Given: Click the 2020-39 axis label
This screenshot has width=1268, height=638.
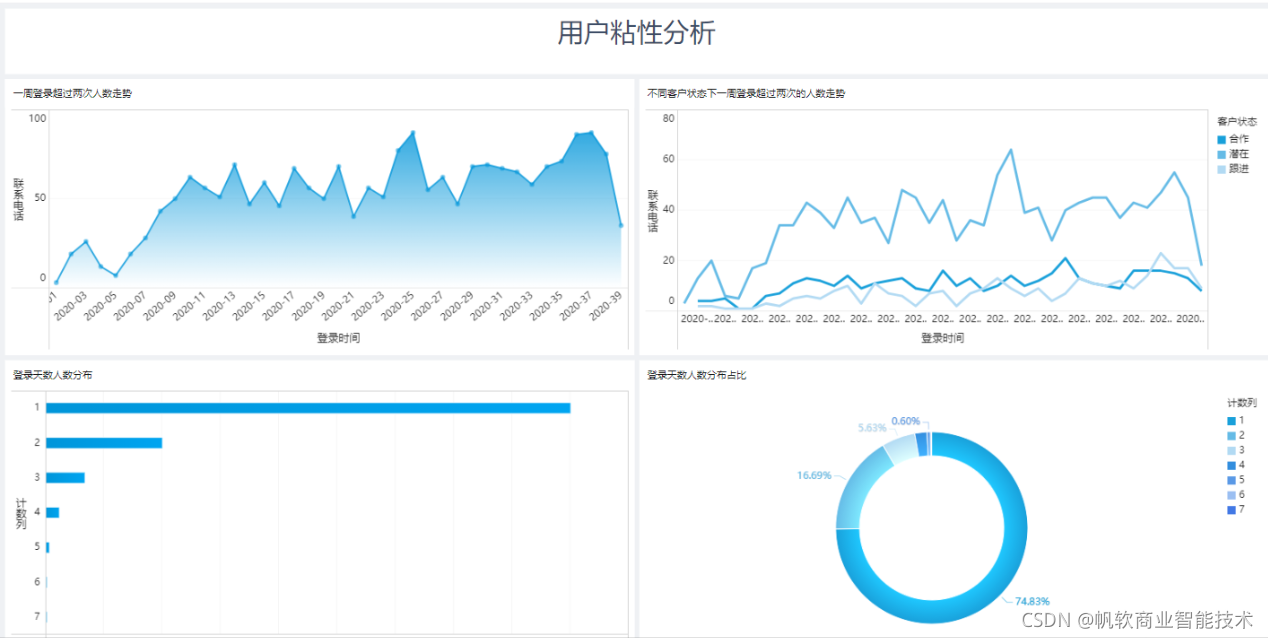Looking at the screenshot, I should [606, 305].
